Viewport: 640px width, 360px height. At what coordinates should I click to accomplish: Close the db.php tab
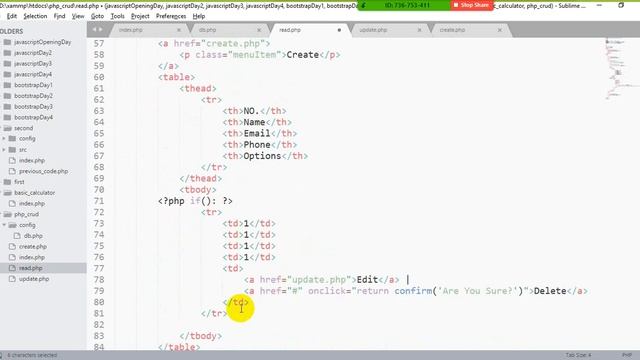[259, 30]
